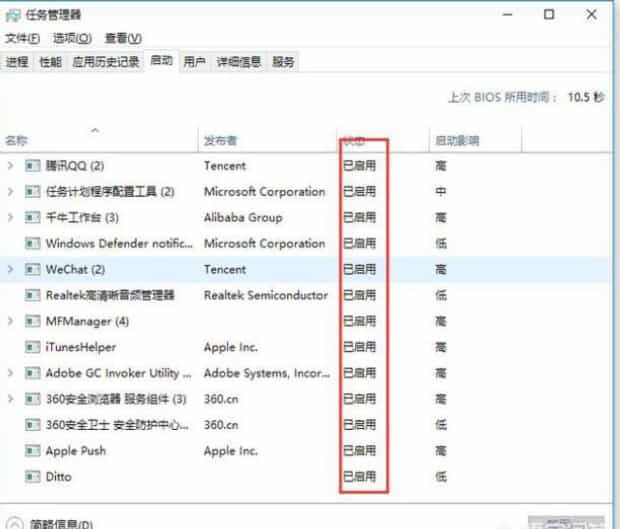Switch to the 进程 tab
This screenshot has width=620, height=529.
click(x=17, y=62)
